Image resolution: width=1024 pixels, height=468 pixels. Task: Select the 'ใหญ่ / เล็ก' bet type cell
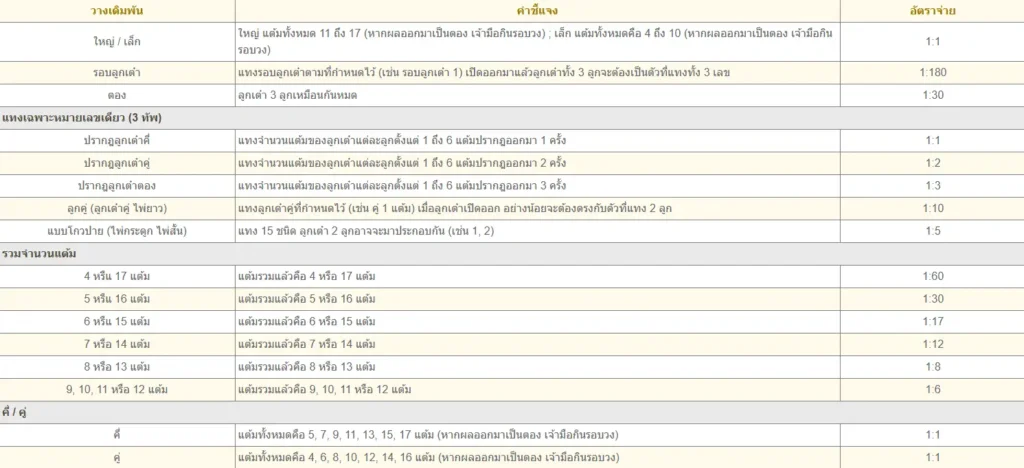coord(117,41)
